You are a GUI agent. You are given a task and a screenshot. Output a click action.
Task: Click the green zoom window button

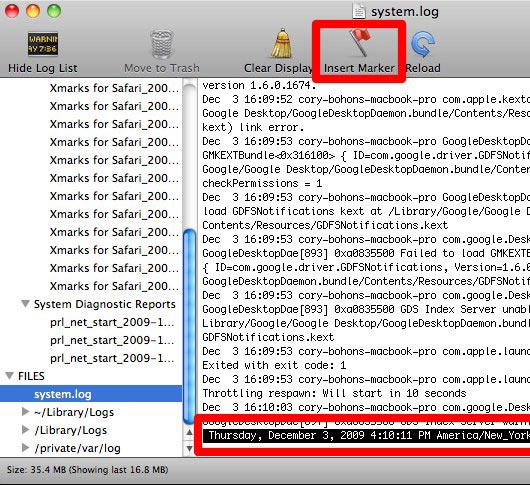click(x=54, y=11)
